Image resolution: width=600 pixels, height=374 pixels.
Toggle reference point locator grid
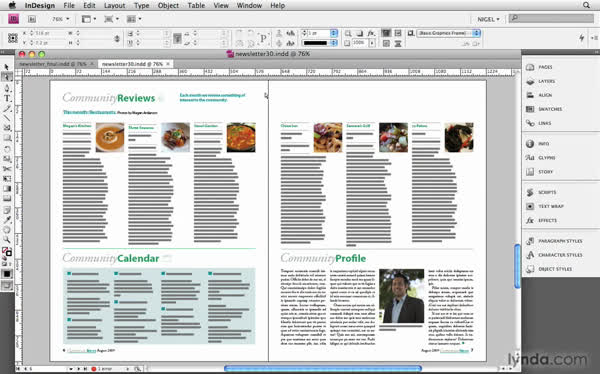[13, 38]
